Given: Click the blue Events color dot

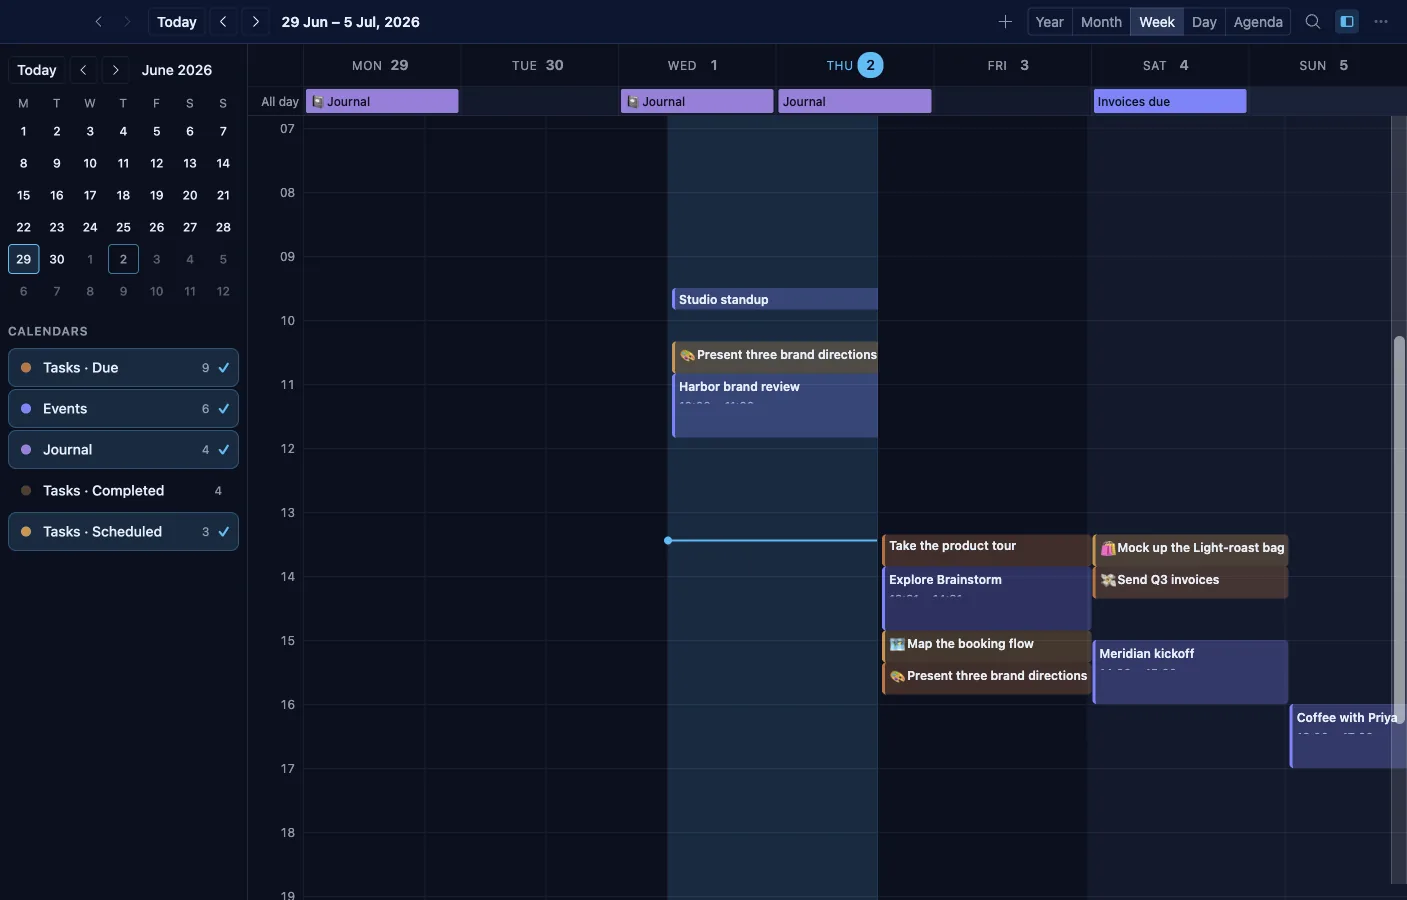Looking at the screenshot, I should pos(26,409).
